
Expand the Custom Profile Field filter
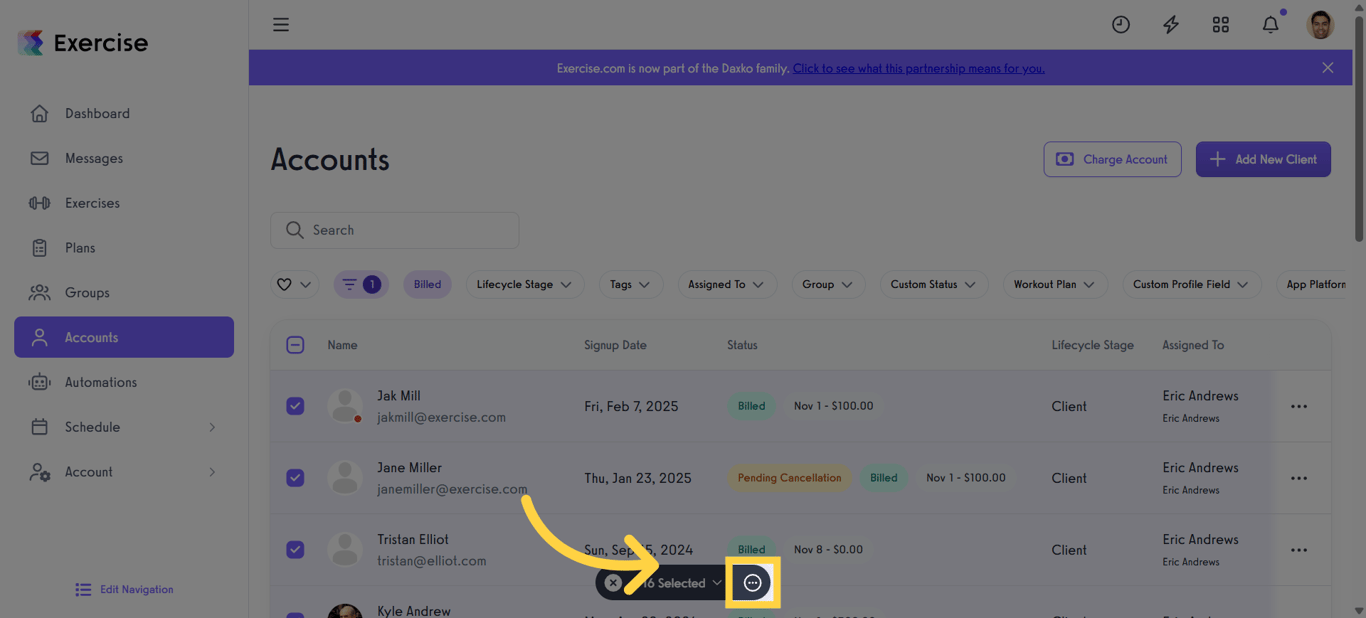click(1191, 285)
